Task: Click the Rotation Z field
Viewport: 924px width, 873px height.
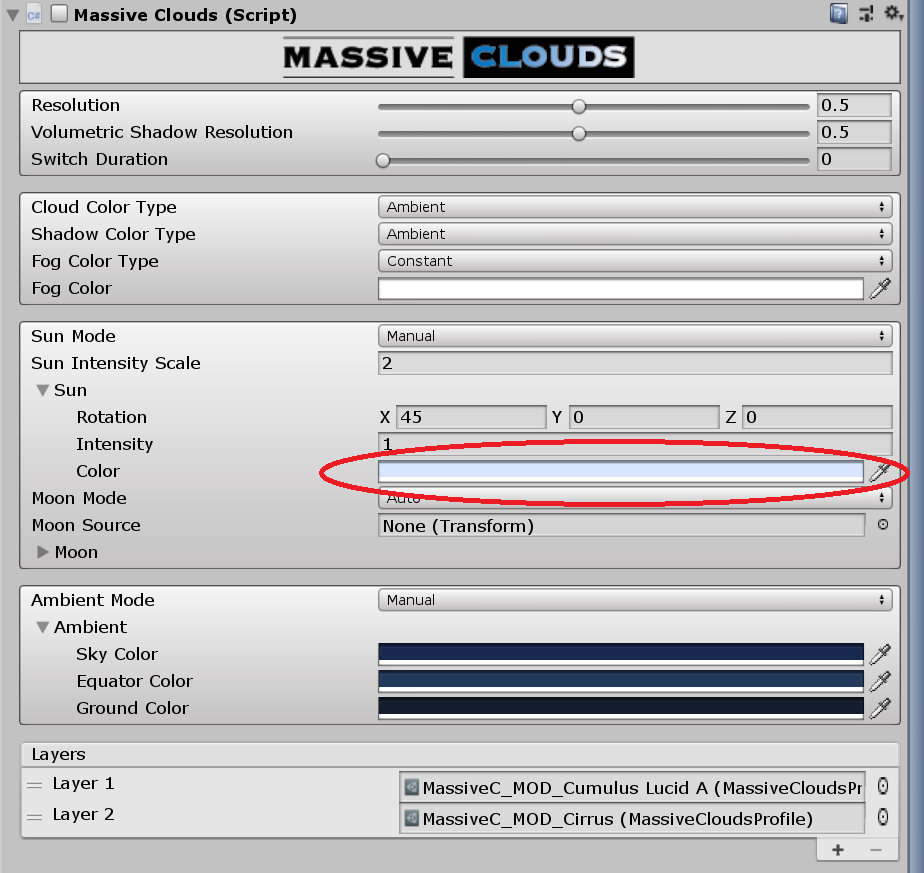Action: (817, 417)
